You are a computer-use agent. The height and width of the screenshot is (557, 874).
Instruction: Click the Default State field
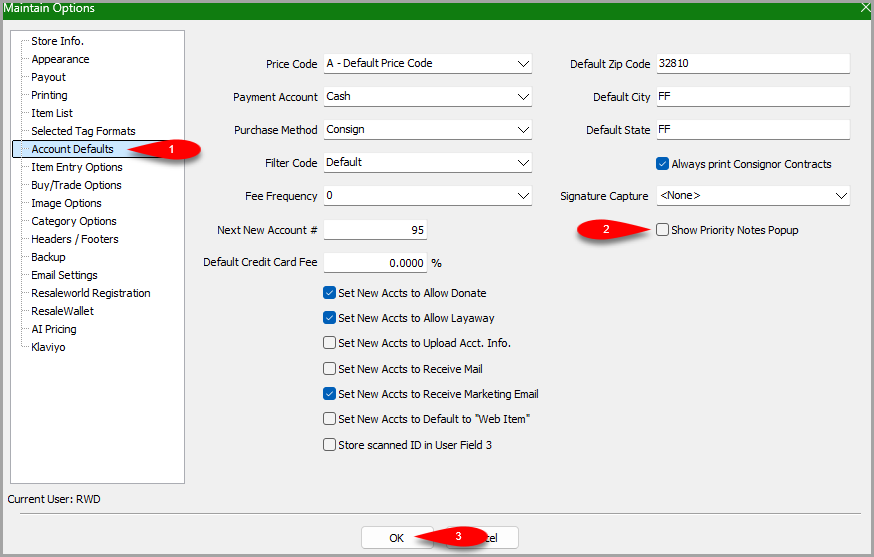(753, 129)
